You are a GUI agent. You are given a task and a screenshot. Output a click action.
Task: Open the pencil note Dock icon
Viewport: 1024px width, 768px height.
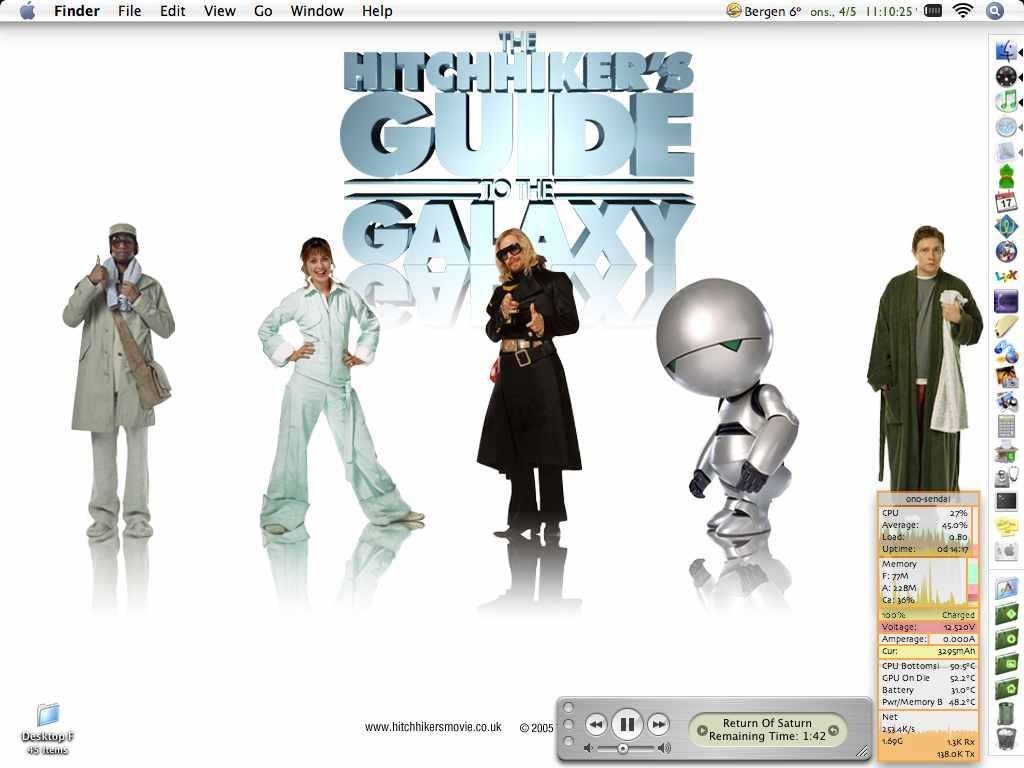tap(1006, 327)
